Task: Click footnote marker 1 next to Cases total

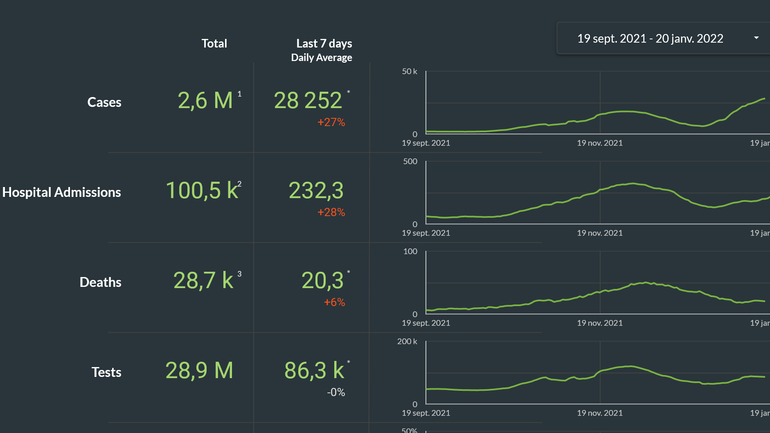Action: tap(239, 94)
